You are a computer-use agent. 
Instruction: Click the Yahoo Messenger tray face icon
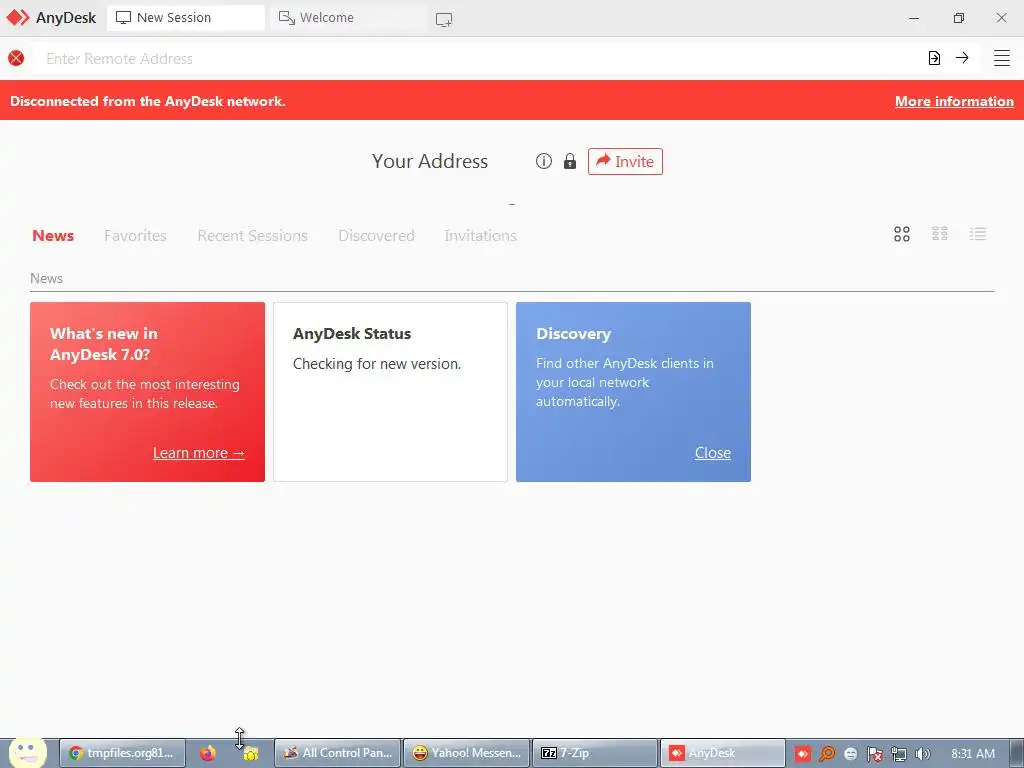(850, 754)
